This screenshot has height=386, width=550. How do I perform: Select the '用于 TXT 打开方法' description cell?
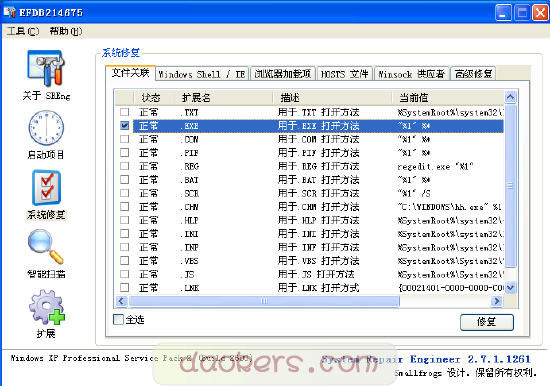[x=318, y=112]
